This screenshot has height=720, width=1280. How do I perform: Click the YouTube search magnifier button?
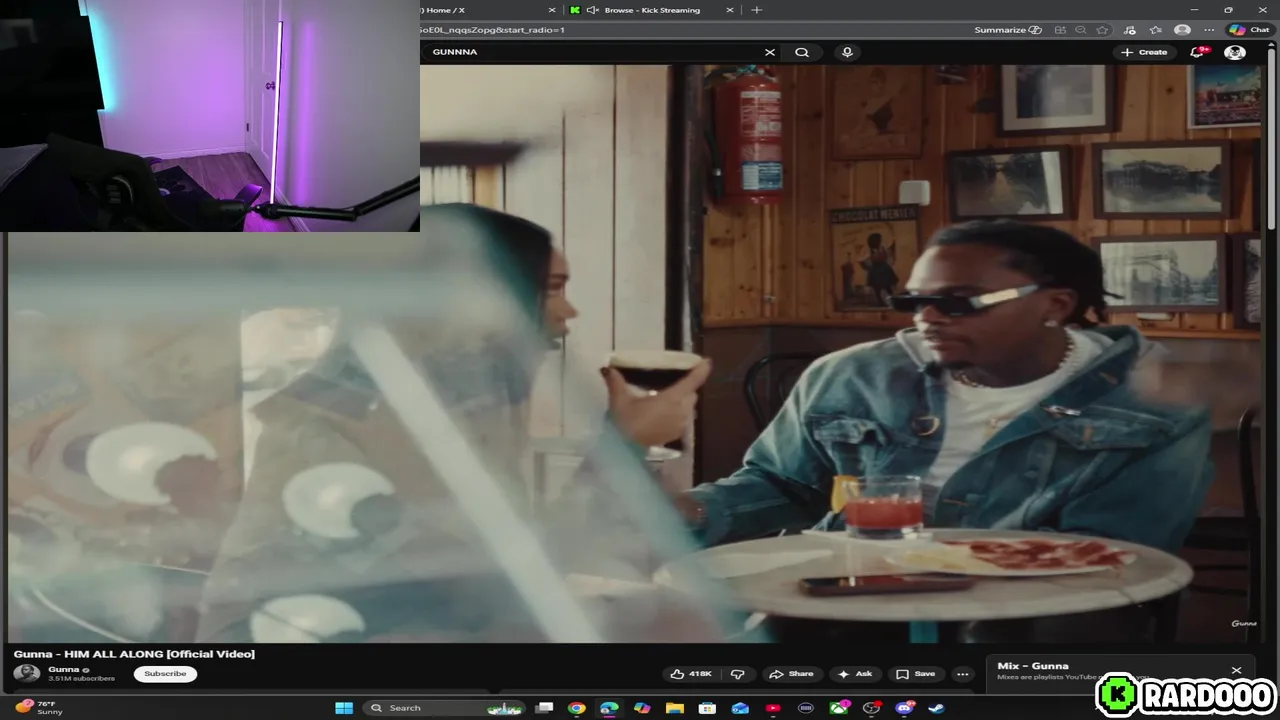[802, 52]
